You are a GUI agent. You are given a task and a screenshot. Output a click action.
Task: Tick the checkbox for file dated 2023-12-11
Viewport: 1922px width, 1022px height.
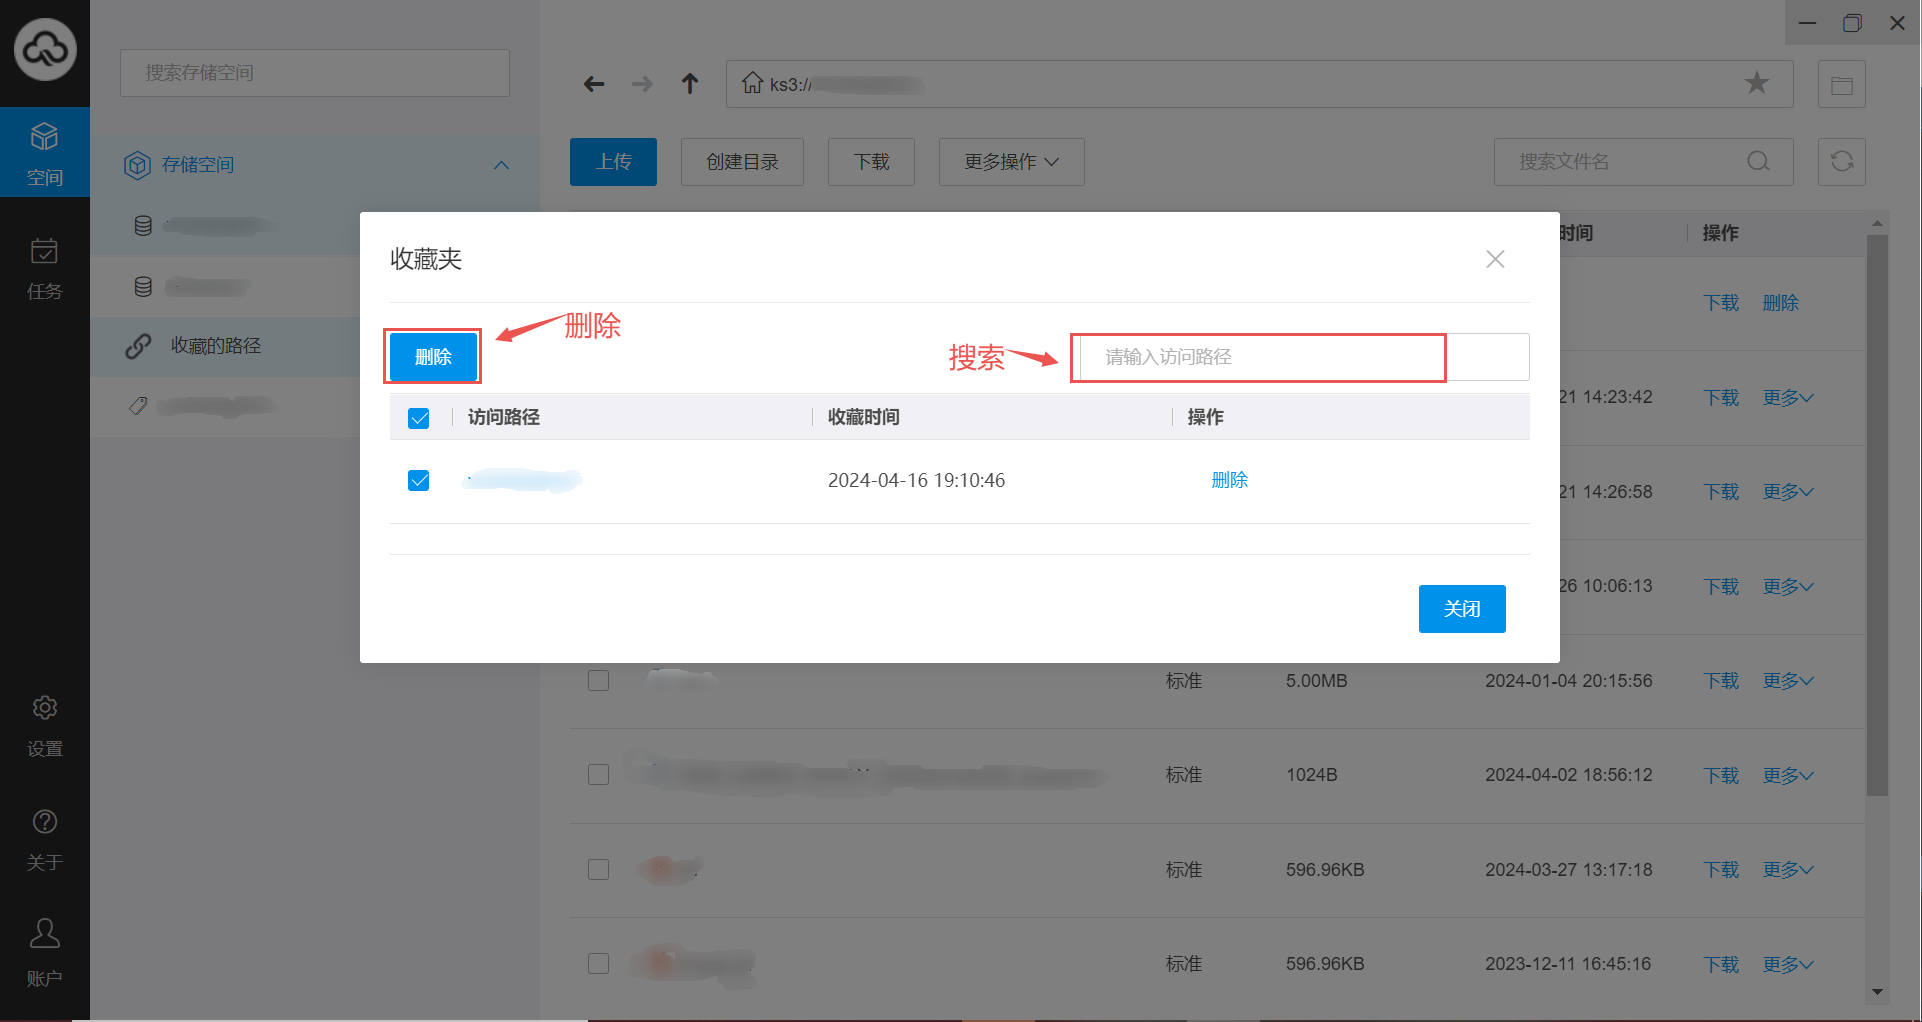pyautogui.click(x=599, y=964)
